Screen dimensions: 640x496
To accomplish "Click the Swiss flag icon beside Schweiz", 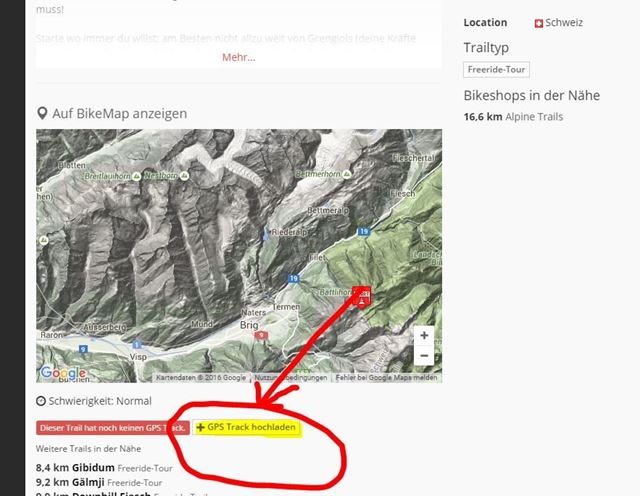I will (540, 23).
